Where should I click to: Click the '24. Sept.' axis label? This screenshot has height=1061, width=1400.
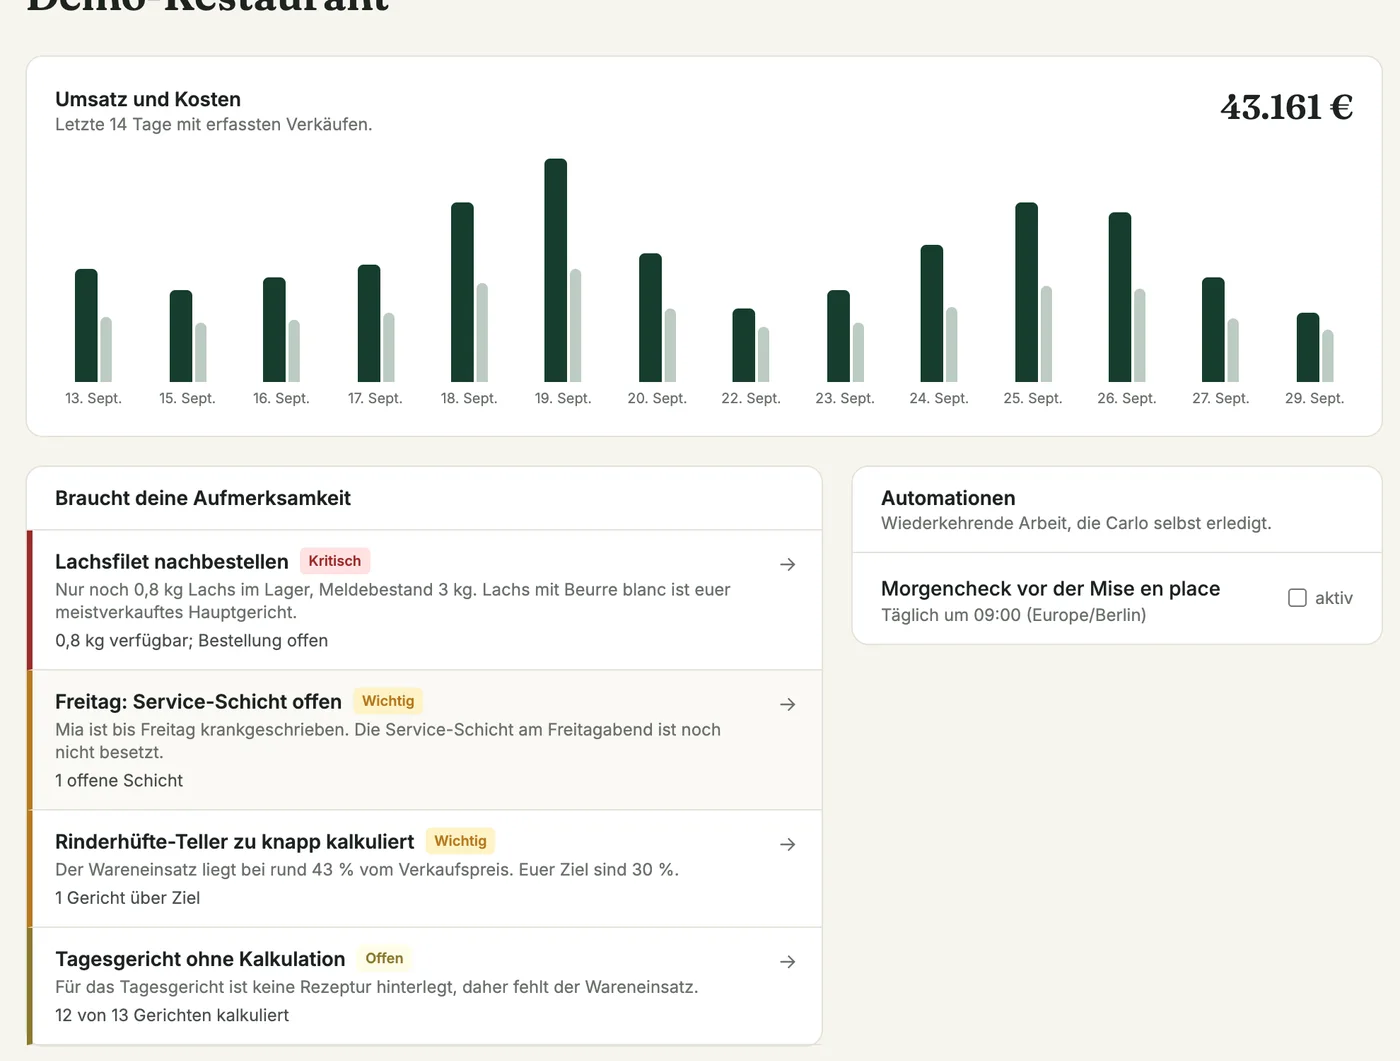[938, 398]
